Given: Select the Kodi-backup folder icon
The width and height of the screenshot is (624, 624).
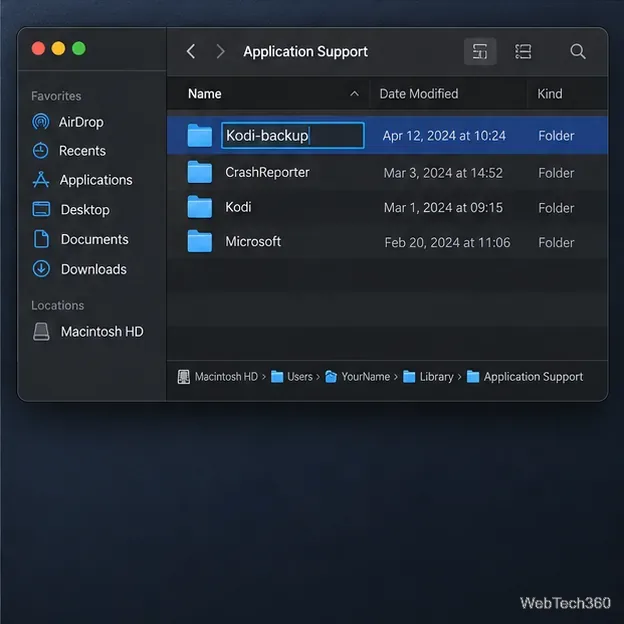Looking at the screenshot, I should (199, 135).
